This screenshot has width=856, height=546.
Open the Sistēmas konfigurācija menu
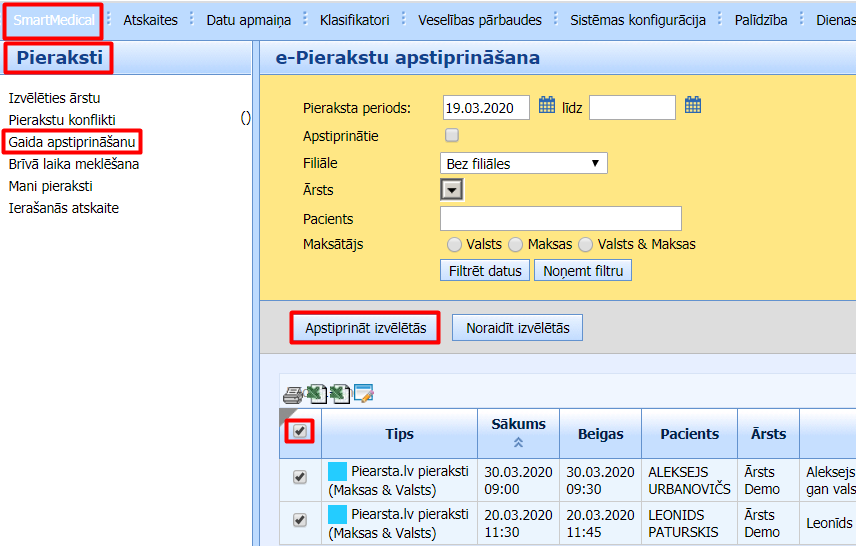point(637,19)
